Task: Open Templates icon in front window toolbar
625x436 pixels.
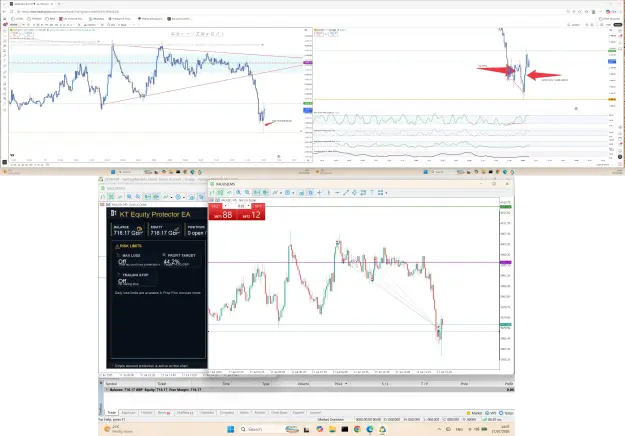Action: (301, 192)
